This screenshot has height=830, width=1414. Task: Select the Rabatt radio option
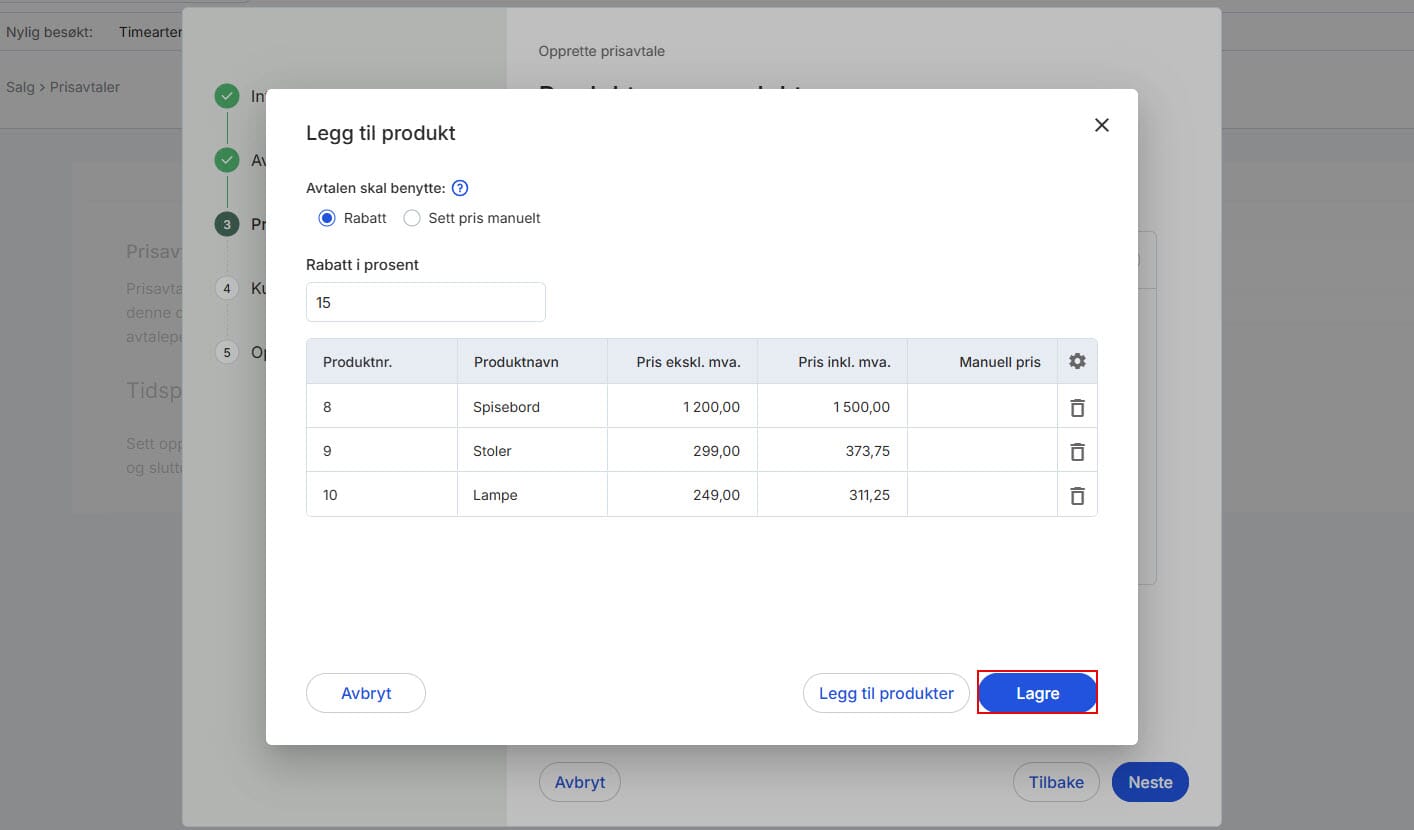click(x=326, y=218)
